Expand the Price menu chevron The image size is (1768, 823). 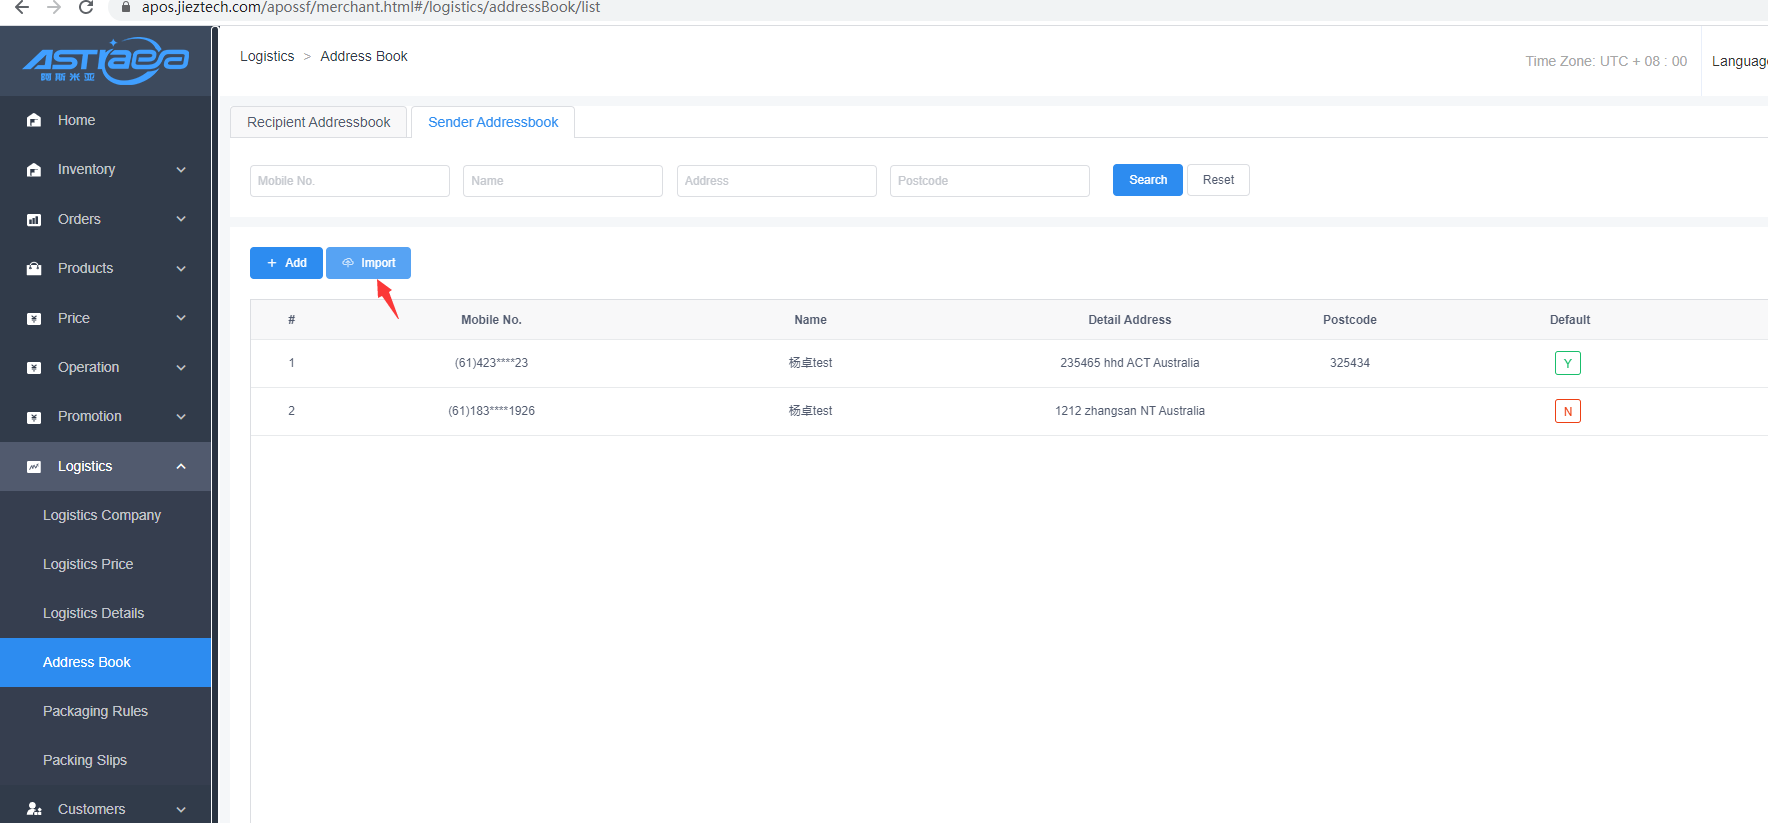click(x=181, y=318)
